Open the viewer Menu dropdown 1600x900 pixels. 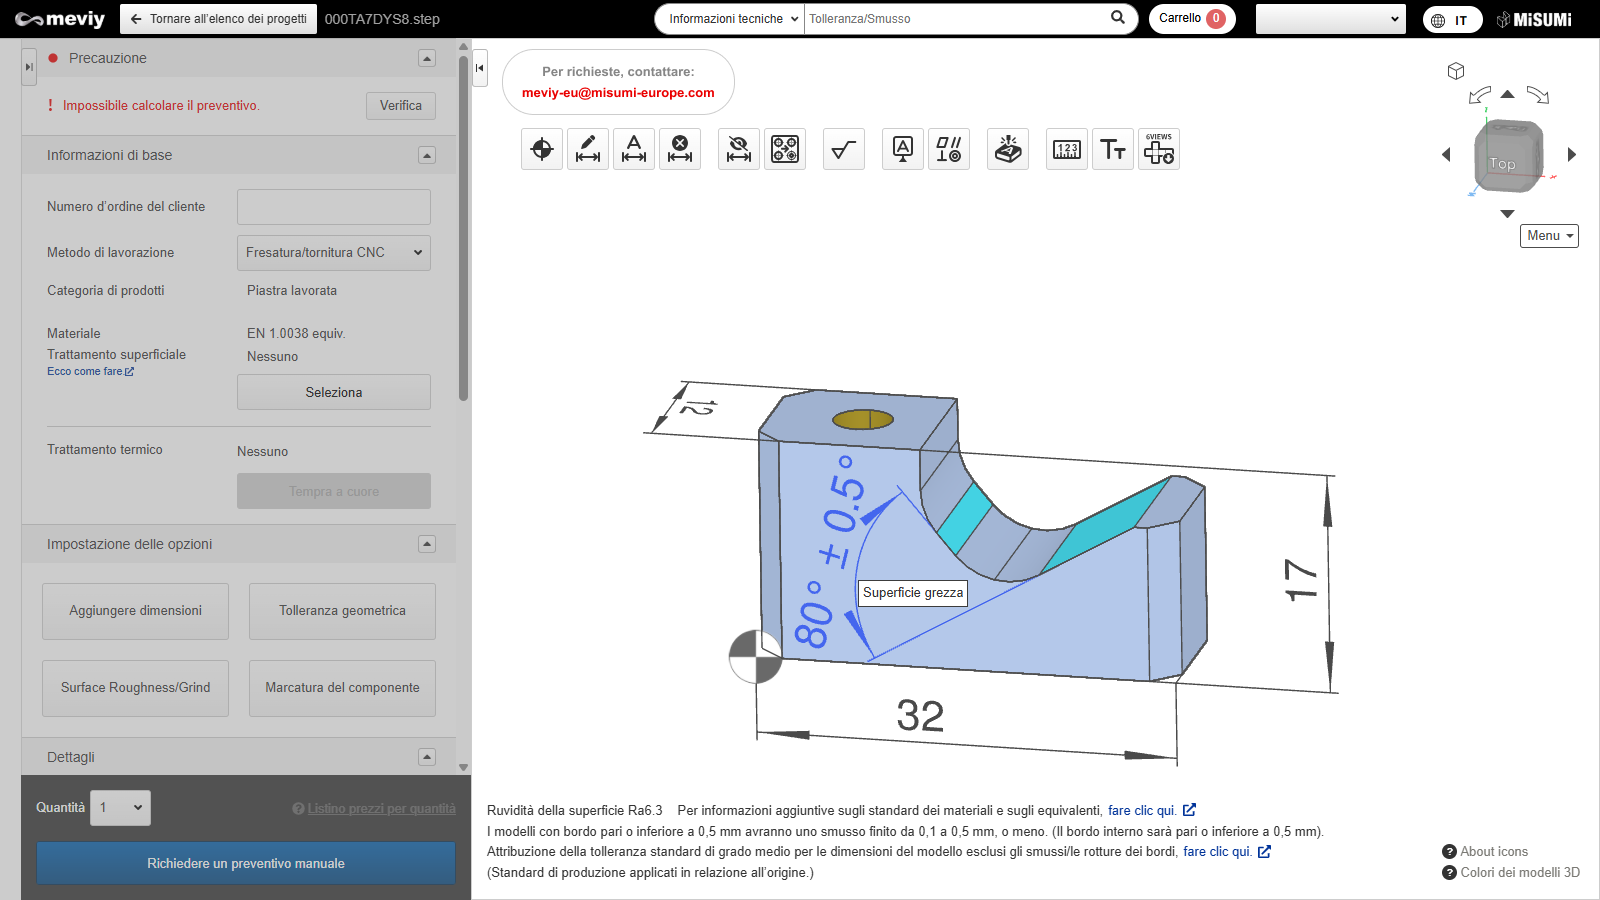tap(1549, 236)
